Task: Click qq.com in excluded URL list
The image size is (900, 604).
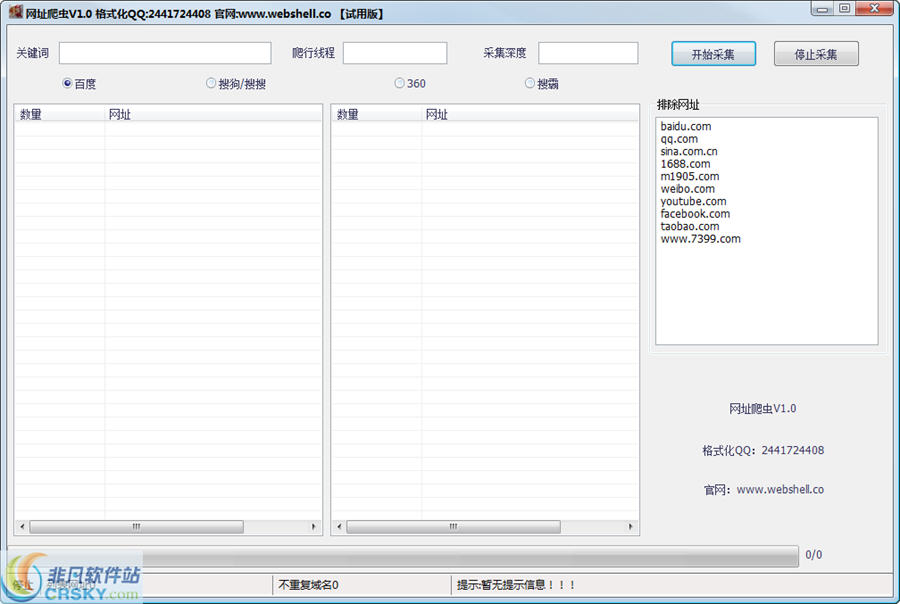Action: coord(679,139)
